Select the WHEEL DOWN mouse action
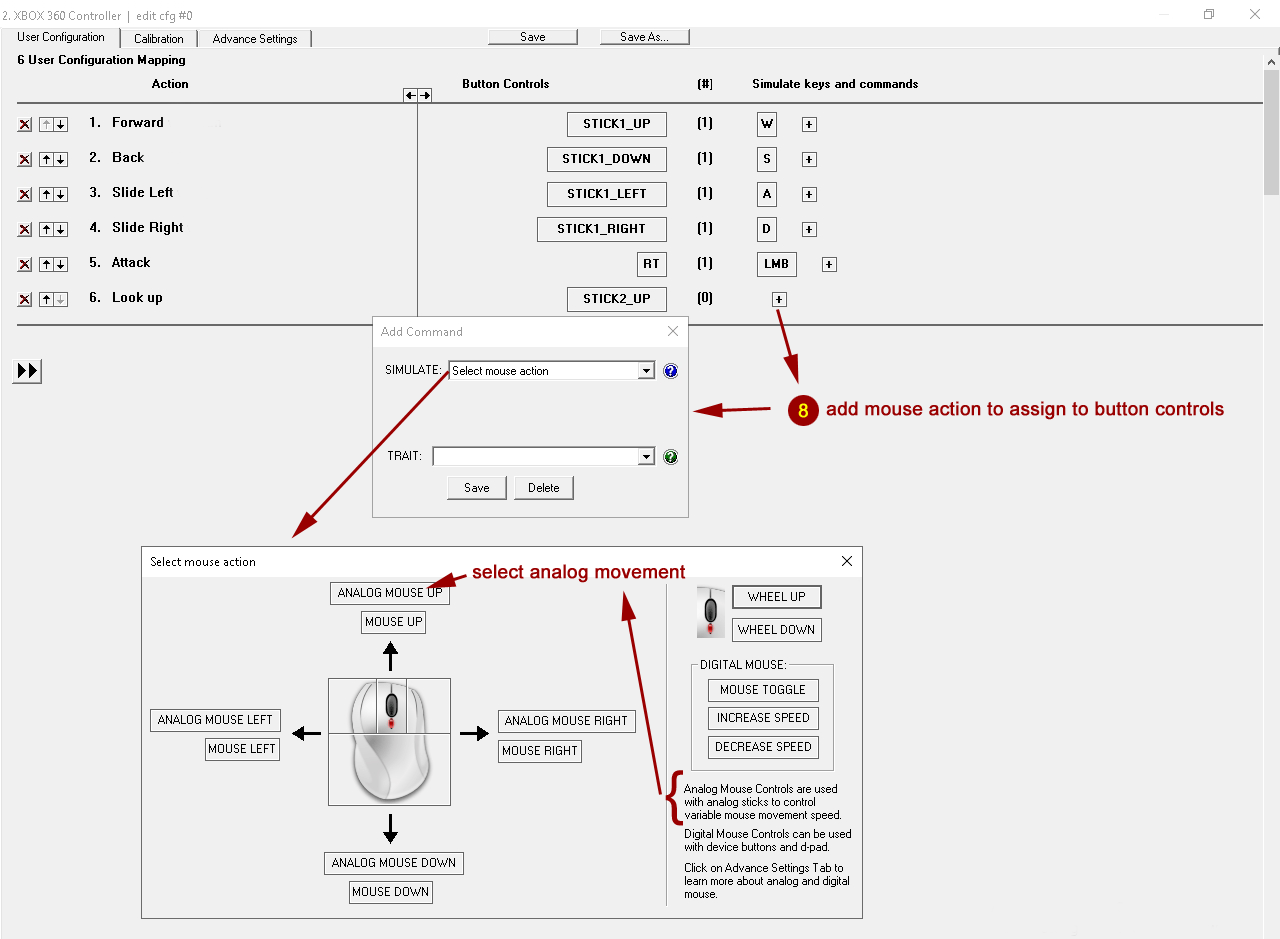The width and height of the screenshot is (1280, 939). (x=776, y=630)
